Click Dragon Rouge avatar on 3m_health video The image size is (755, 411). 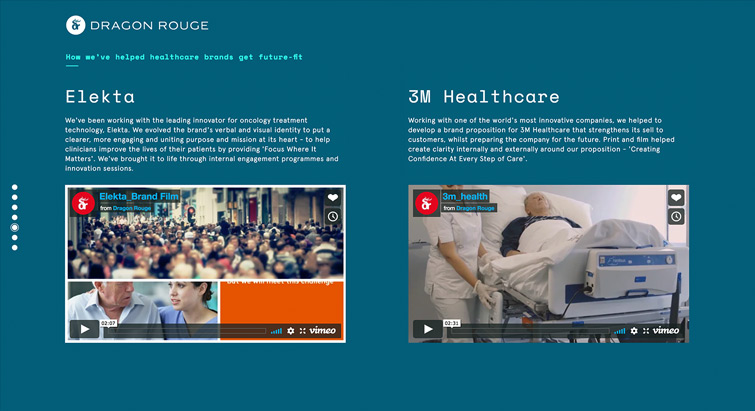426,203
